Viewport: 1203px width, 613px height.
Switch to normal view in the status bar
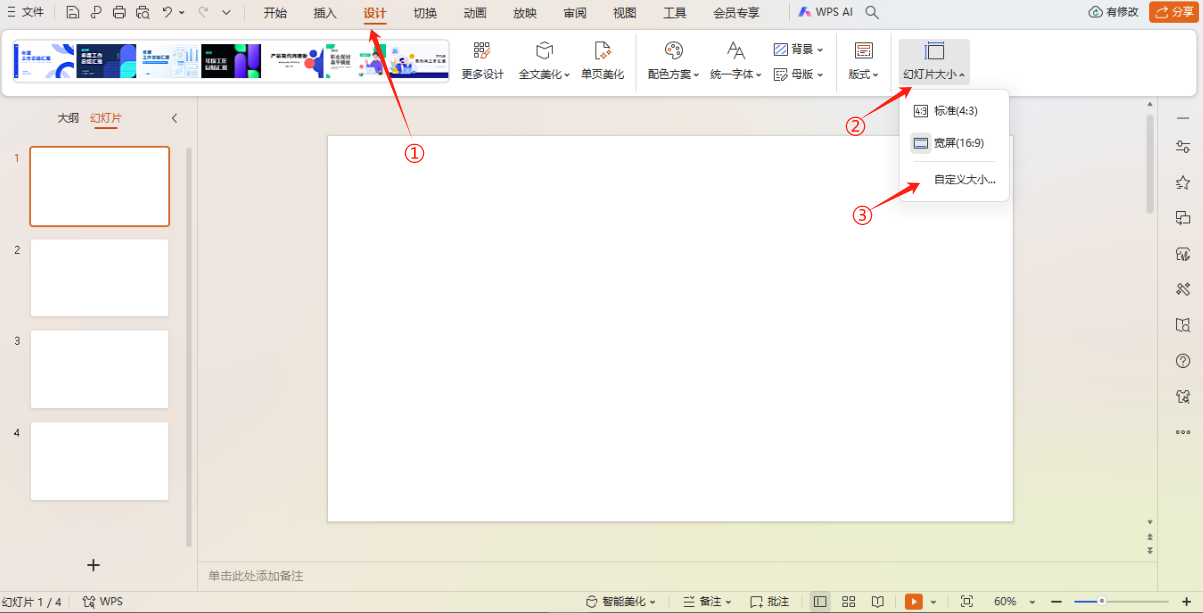pyautogui.click(x=820, y=601)
